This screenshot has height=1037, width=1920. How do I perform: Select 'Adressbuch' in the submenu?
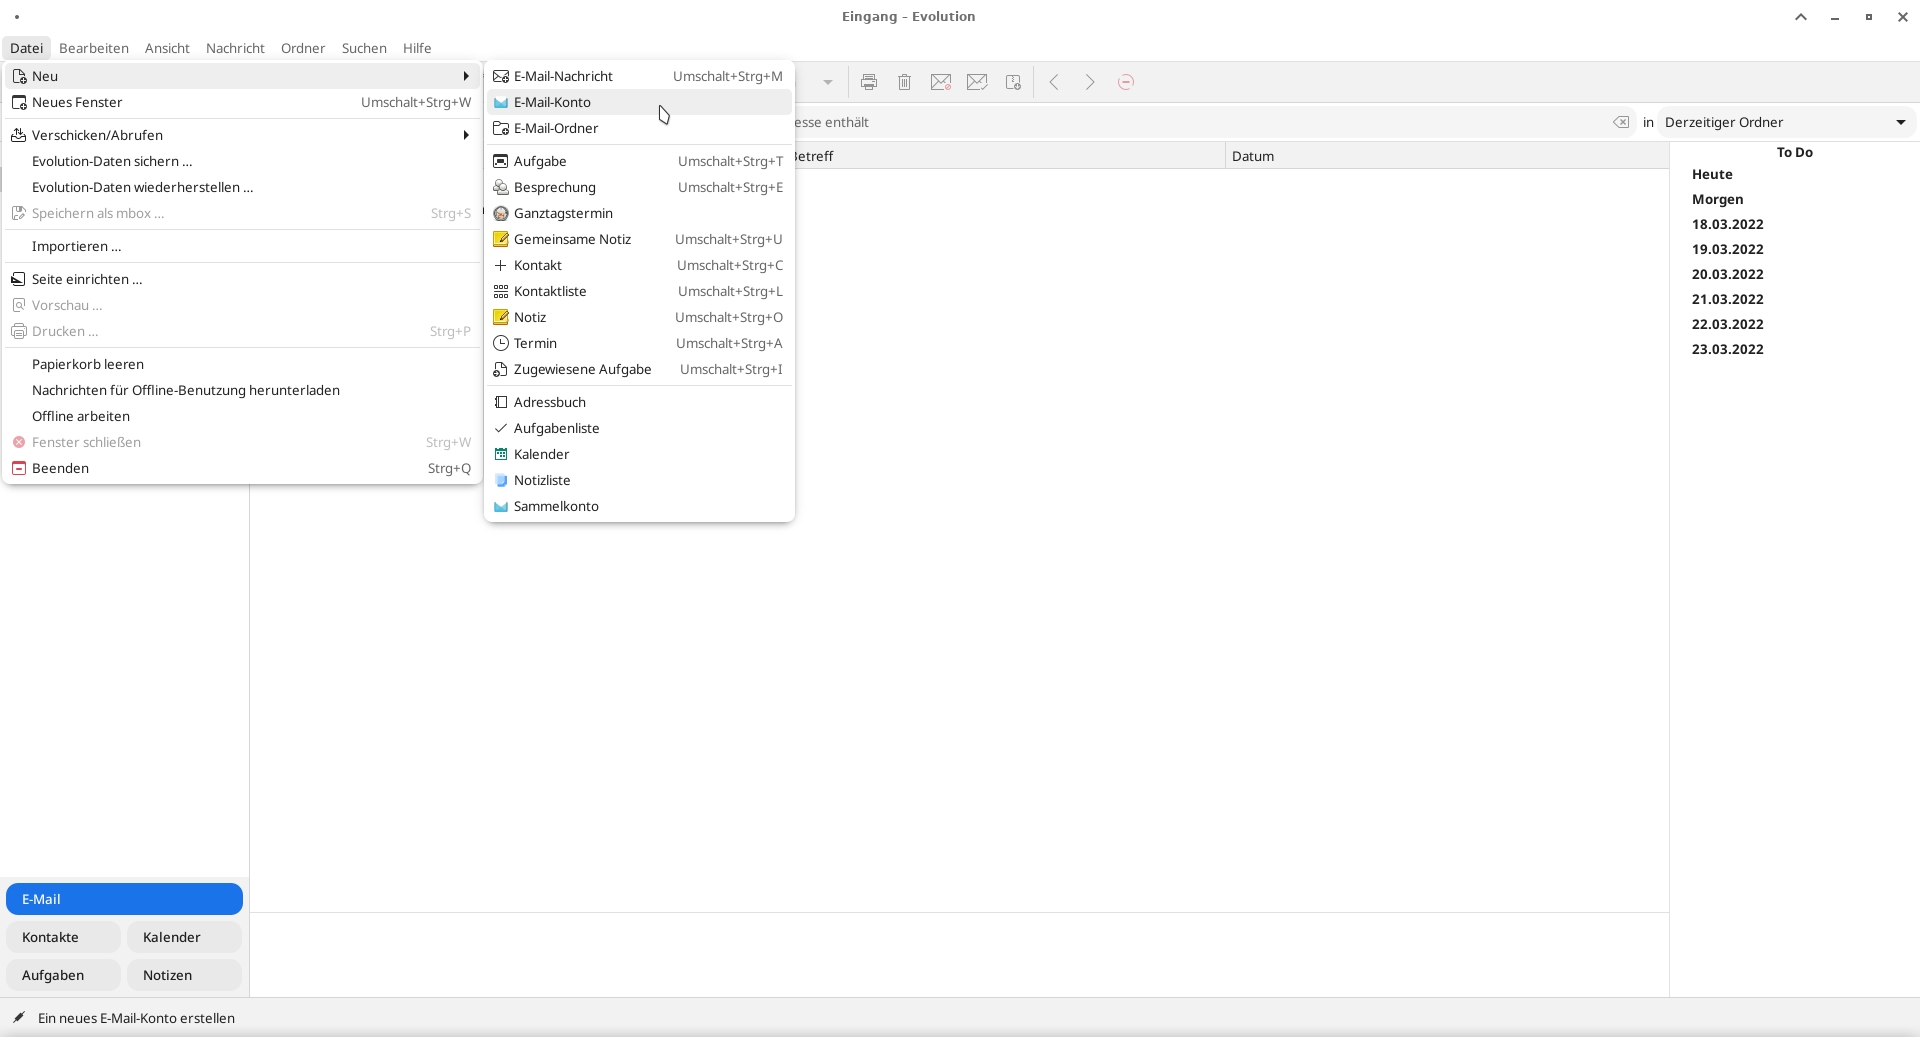[639, 402]
